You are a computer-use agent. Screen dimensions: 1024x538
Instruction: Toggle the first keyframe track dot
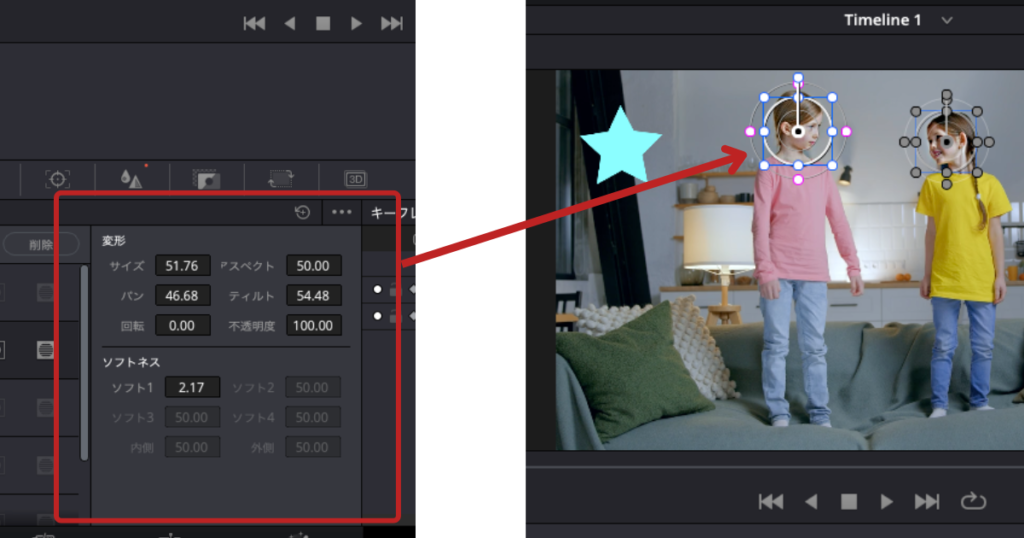377,290
